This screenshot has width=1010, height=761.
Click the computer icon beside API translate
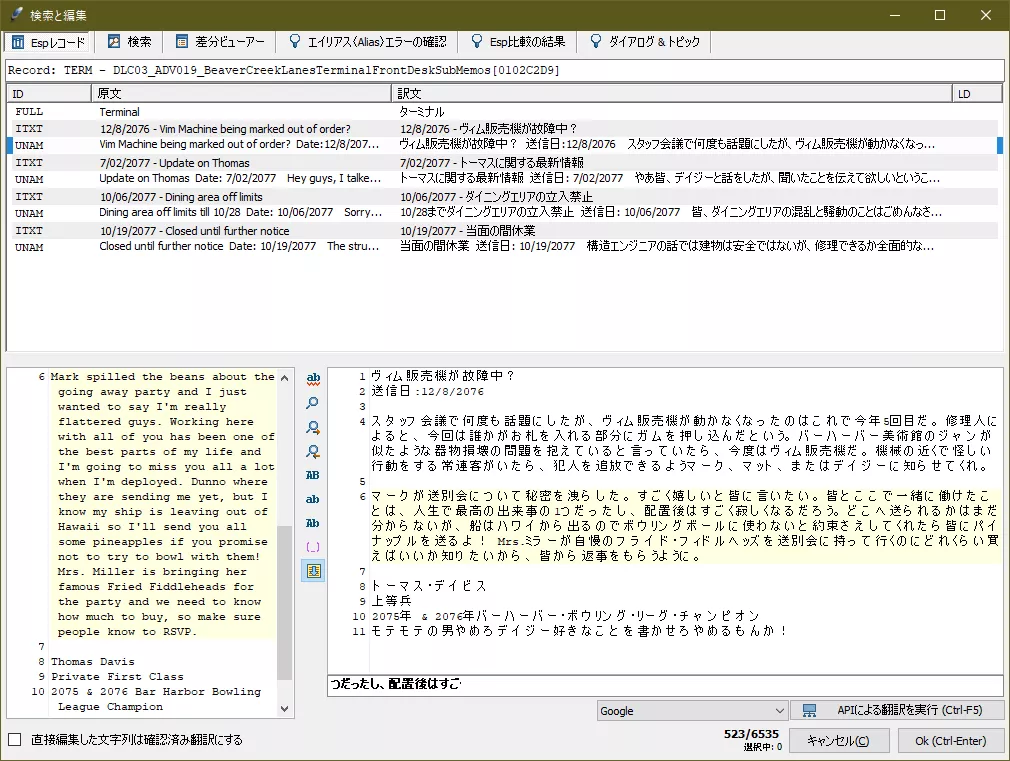point(810,711)
